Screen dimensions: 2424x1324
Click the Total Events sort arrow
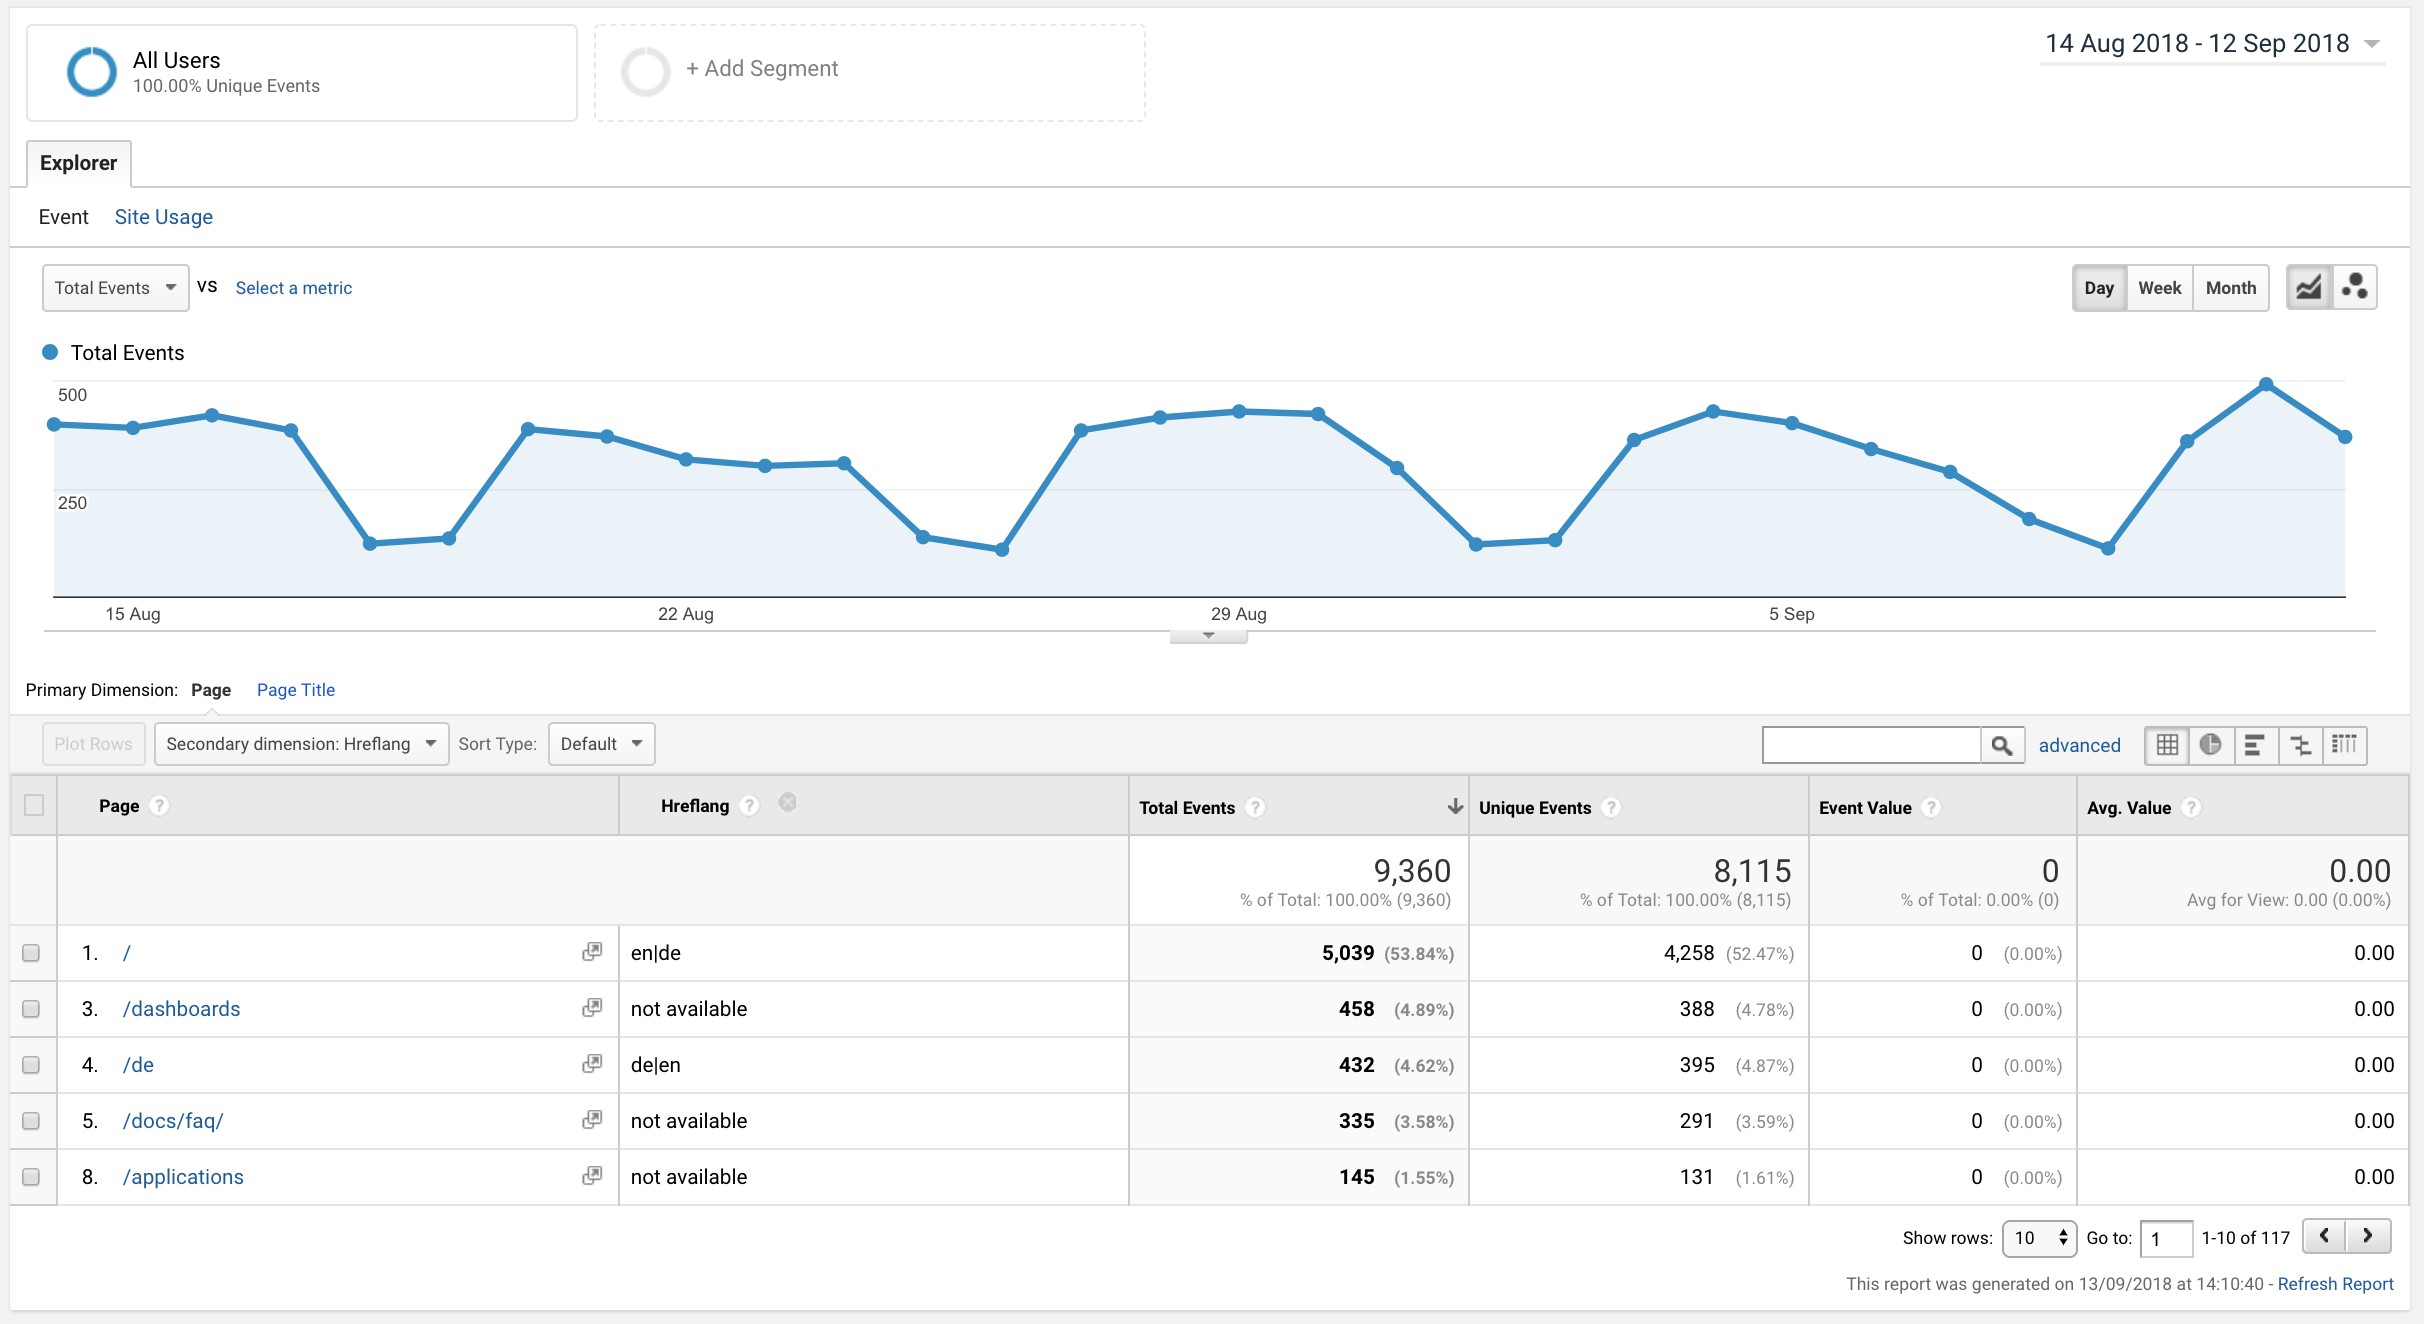click(1454, 807)
